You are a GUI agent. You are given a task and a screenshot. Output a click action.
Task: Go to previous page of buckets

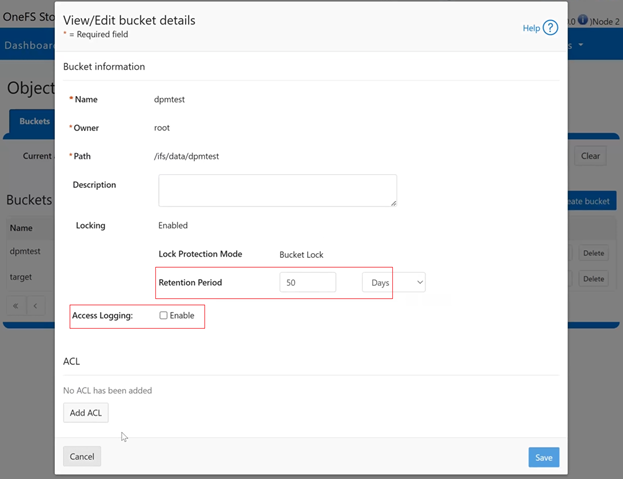pyautogui.click(x=35, y=305)
